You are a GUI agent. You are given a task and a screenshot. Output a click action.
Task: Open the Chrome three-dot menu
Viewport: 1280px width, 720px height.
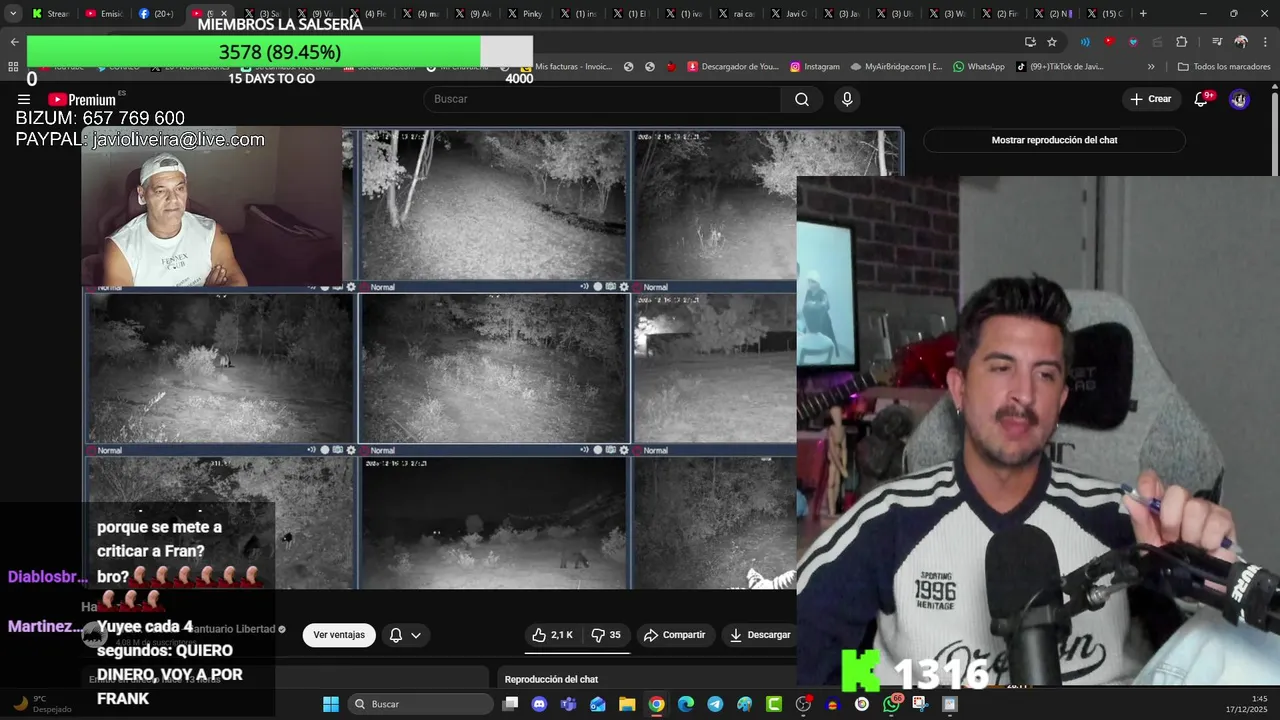1266,42
